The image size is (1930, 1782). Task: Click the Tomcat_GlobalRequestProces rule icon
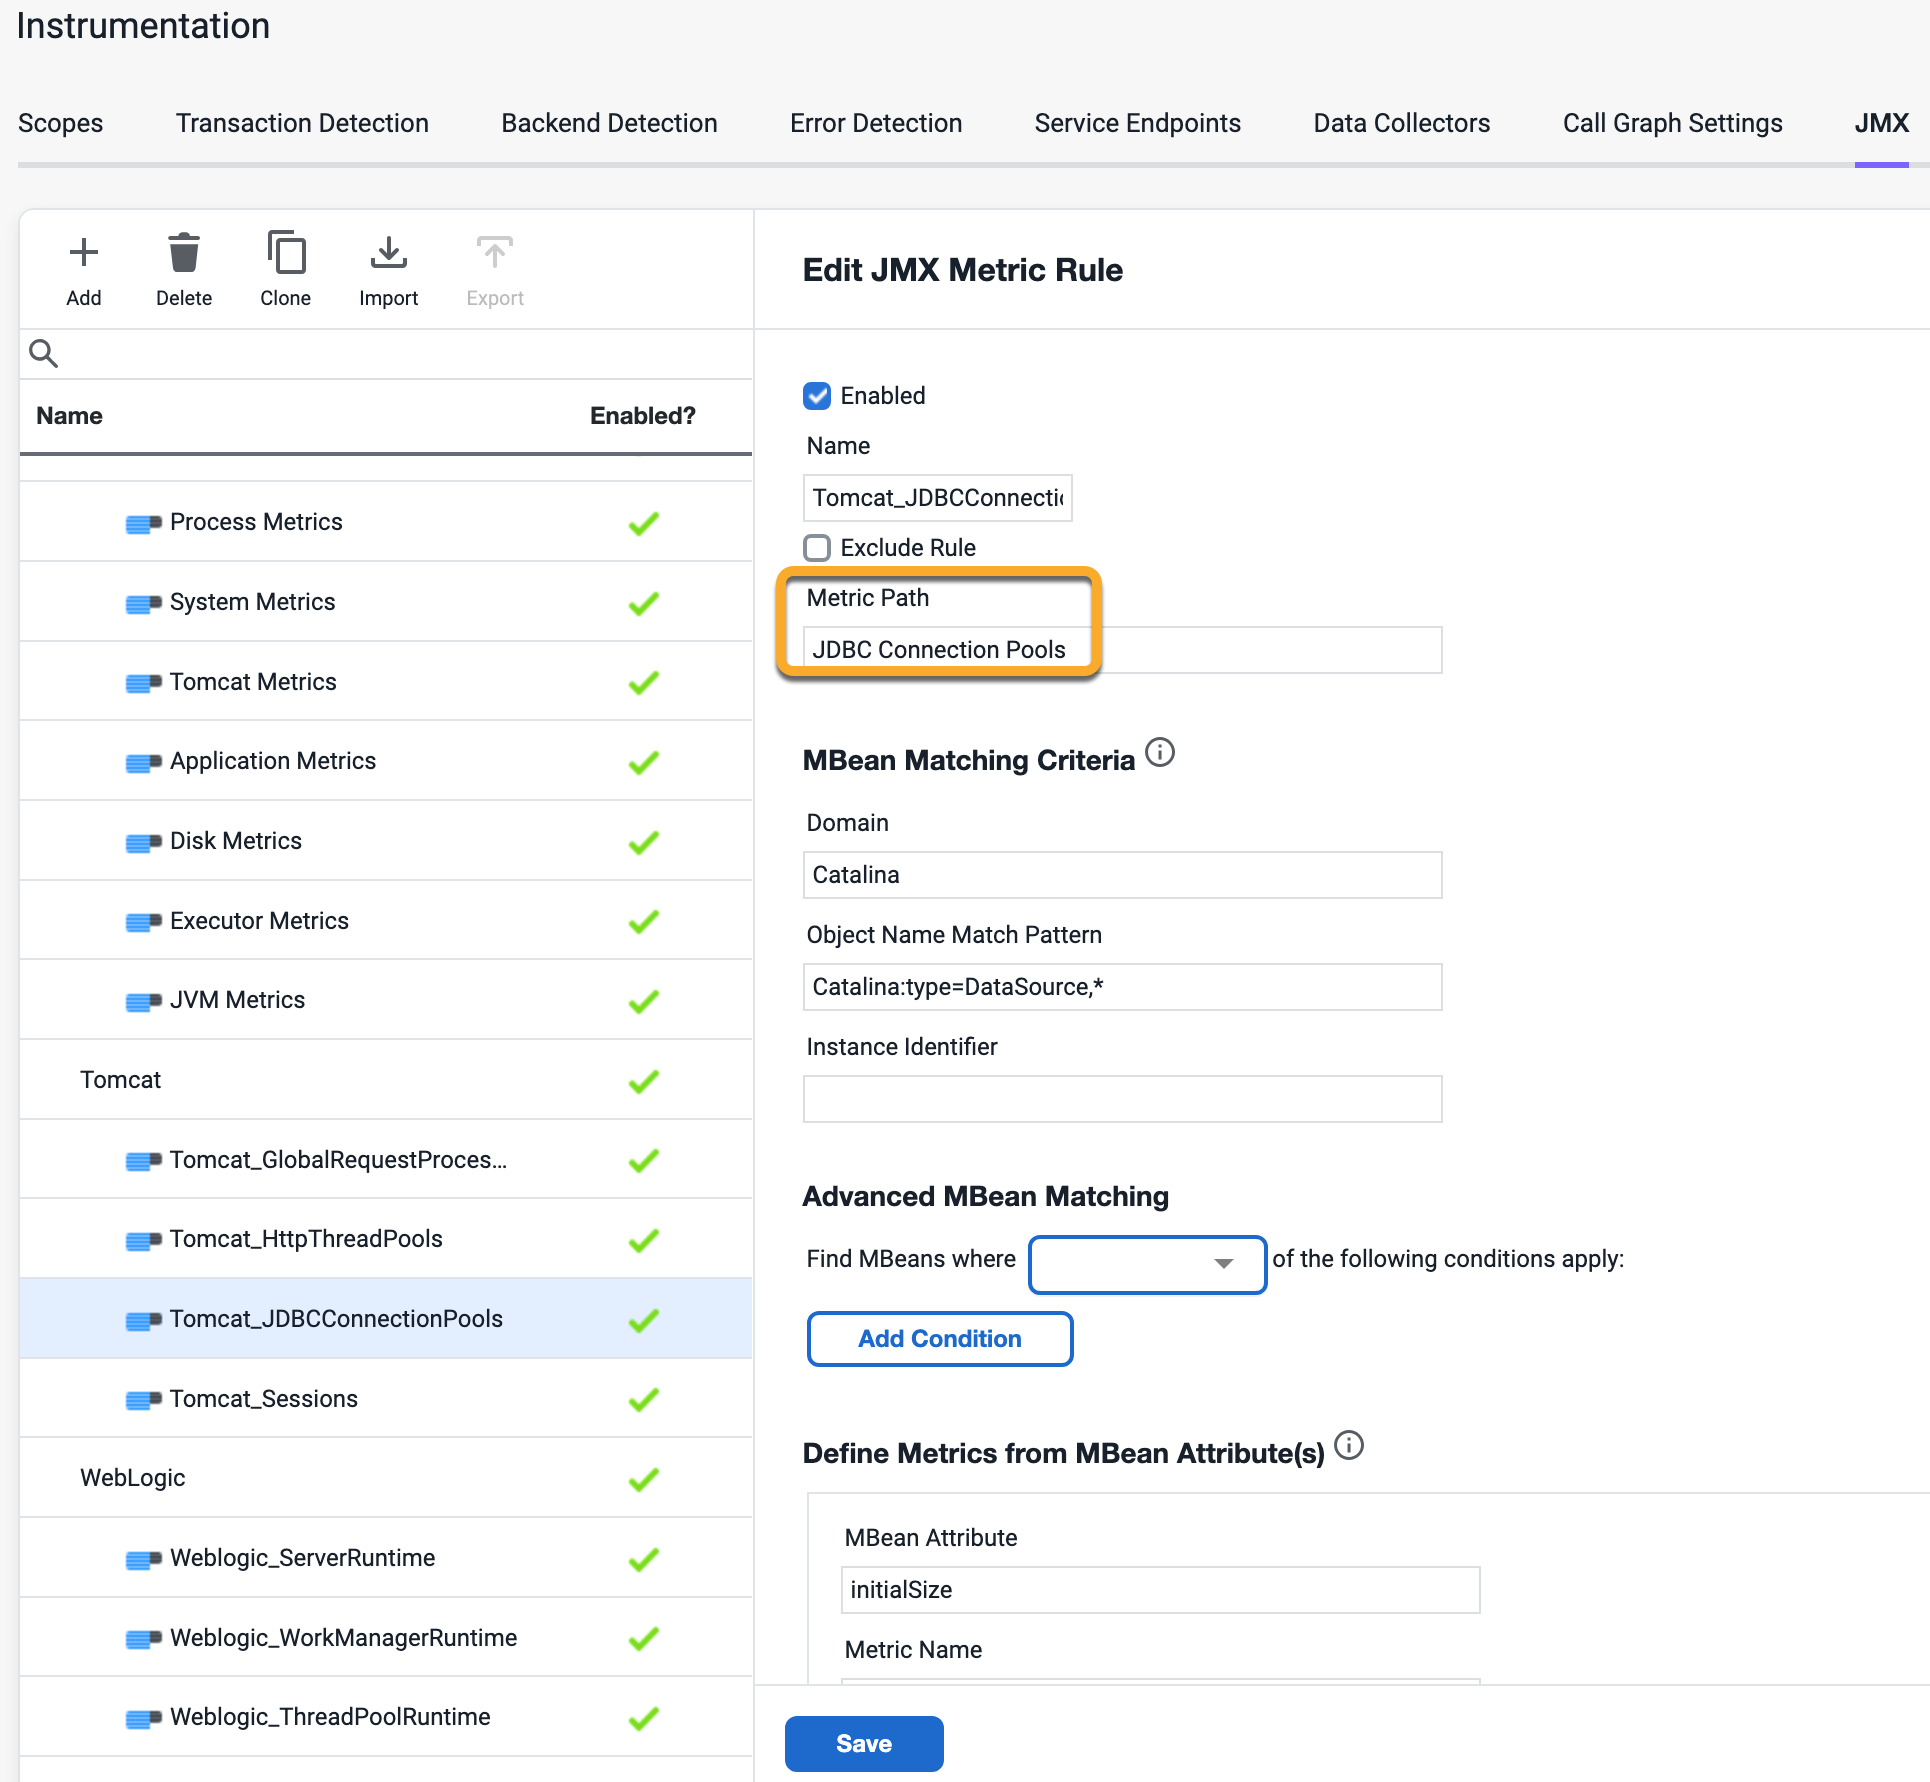point(143,1161)
